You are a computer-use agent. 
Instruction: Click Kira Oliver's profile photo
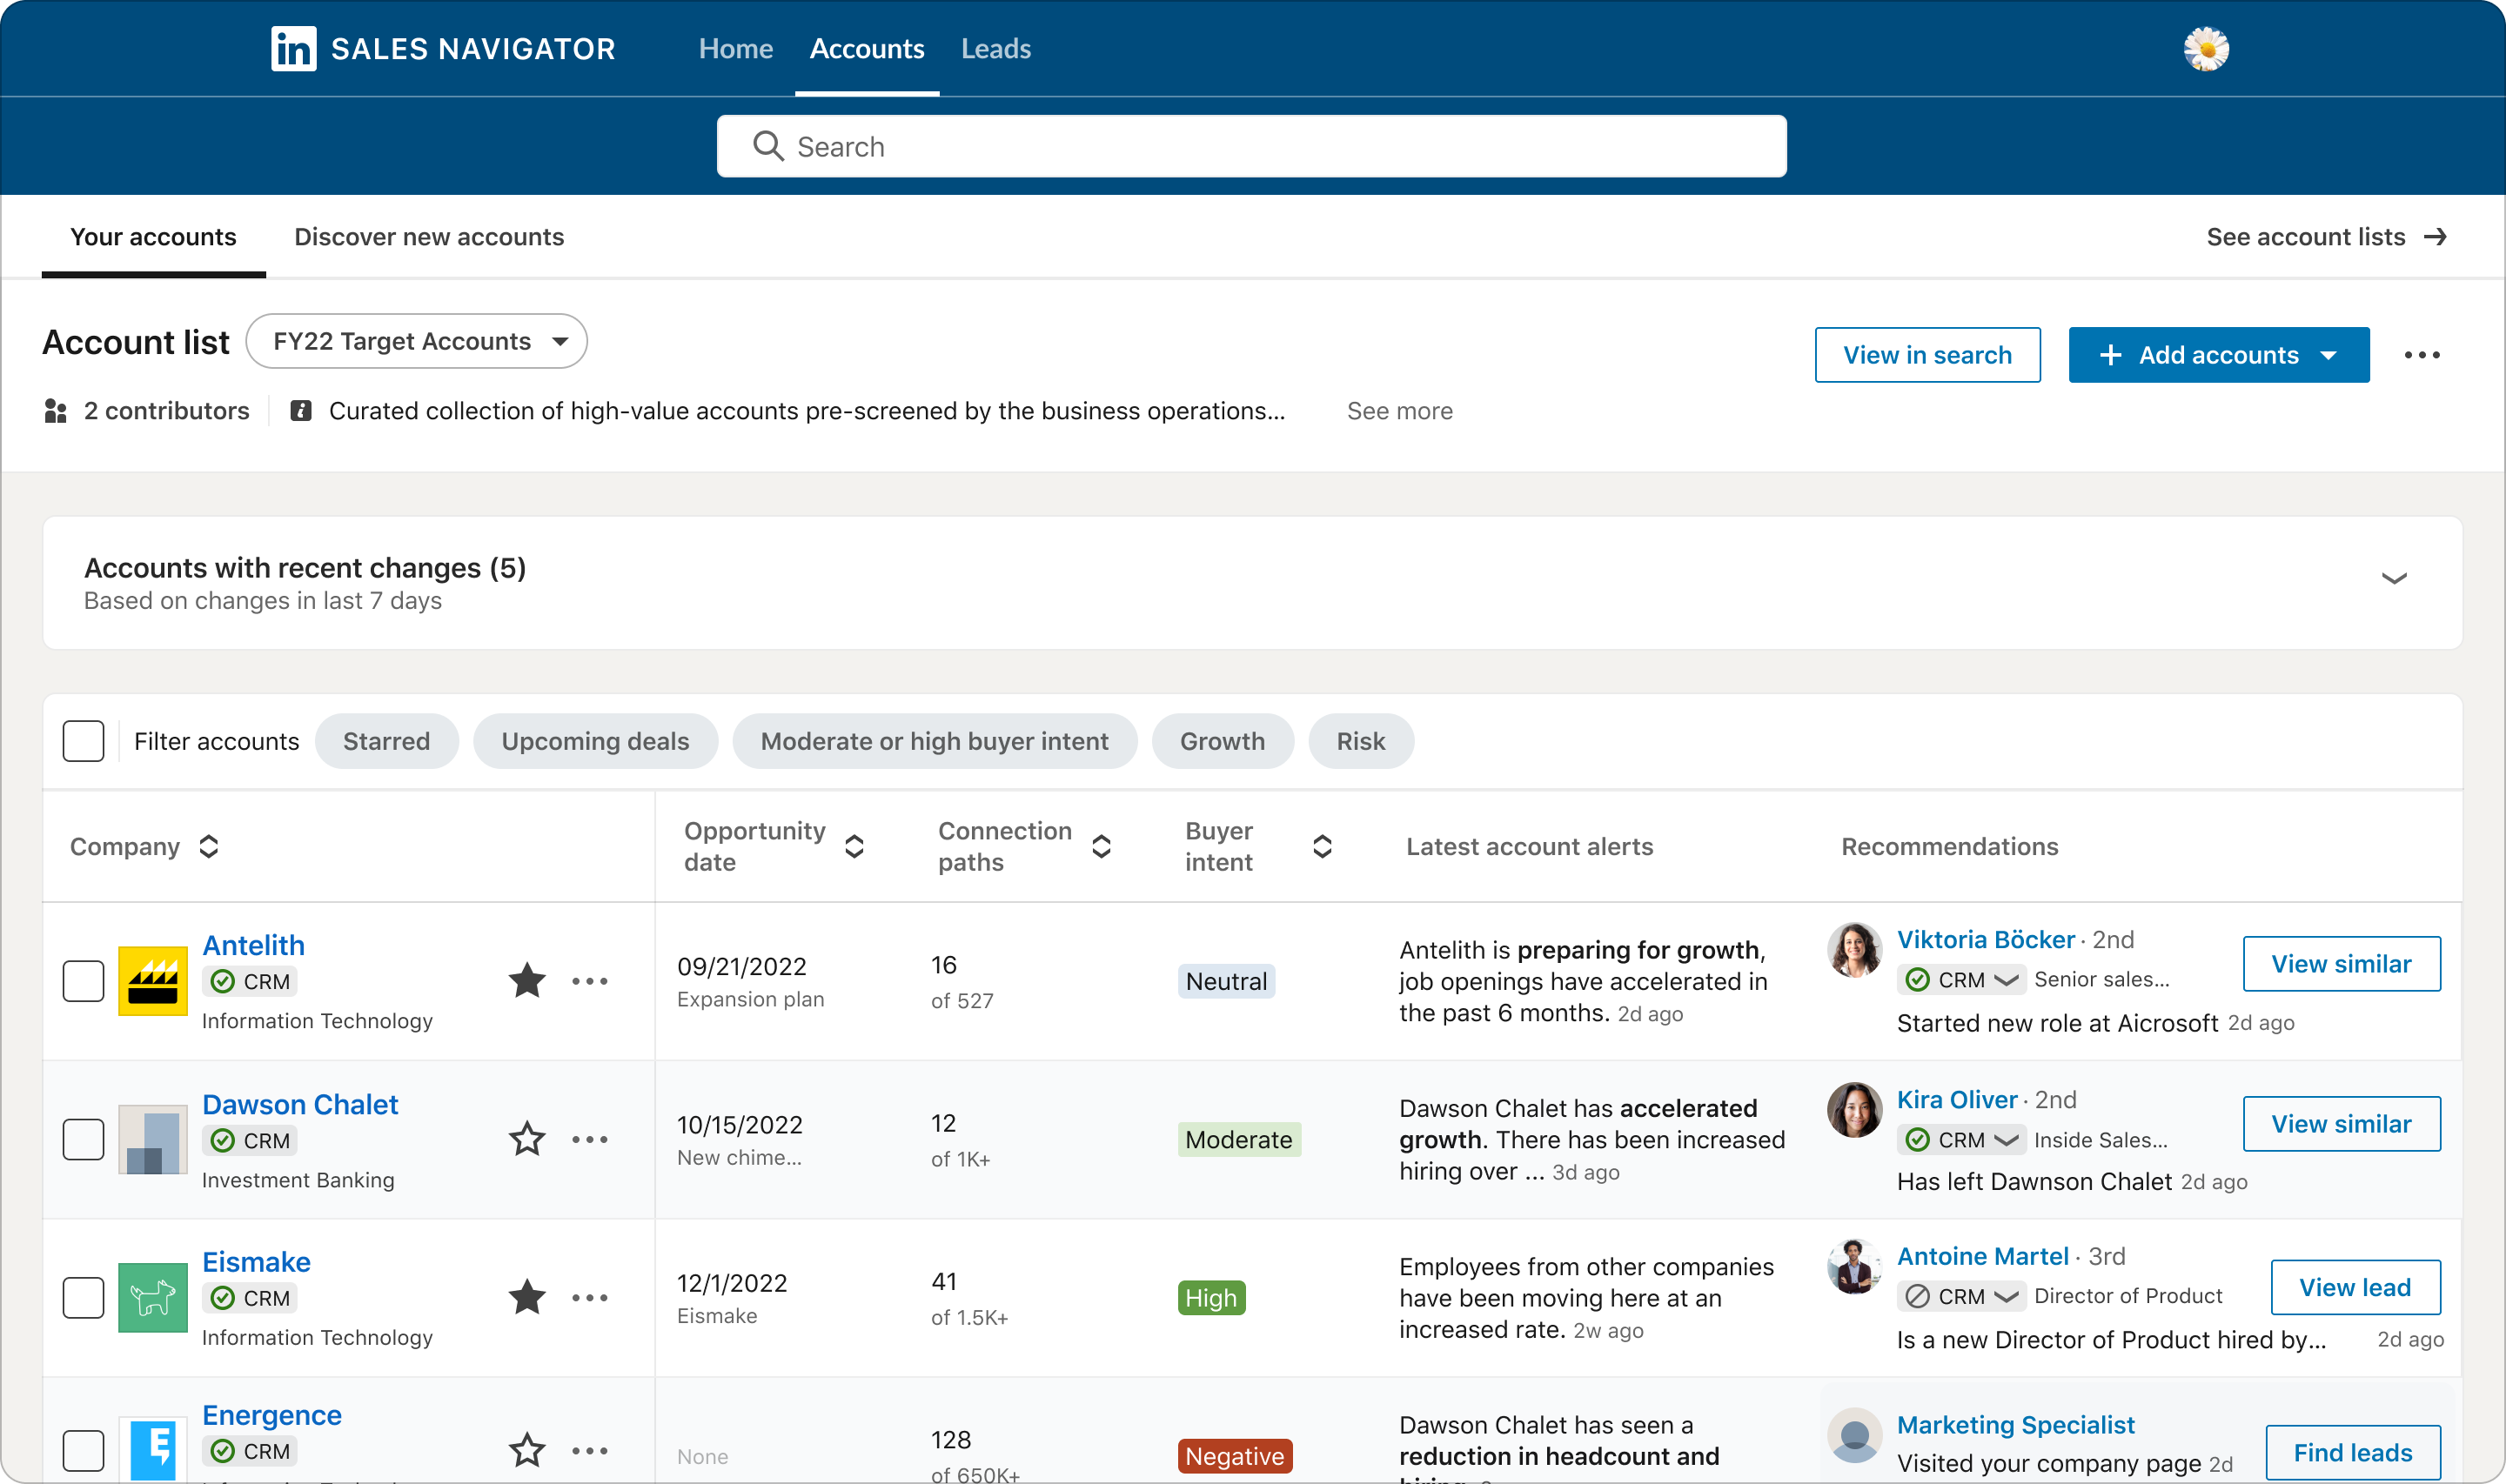click(1854, 1109)
